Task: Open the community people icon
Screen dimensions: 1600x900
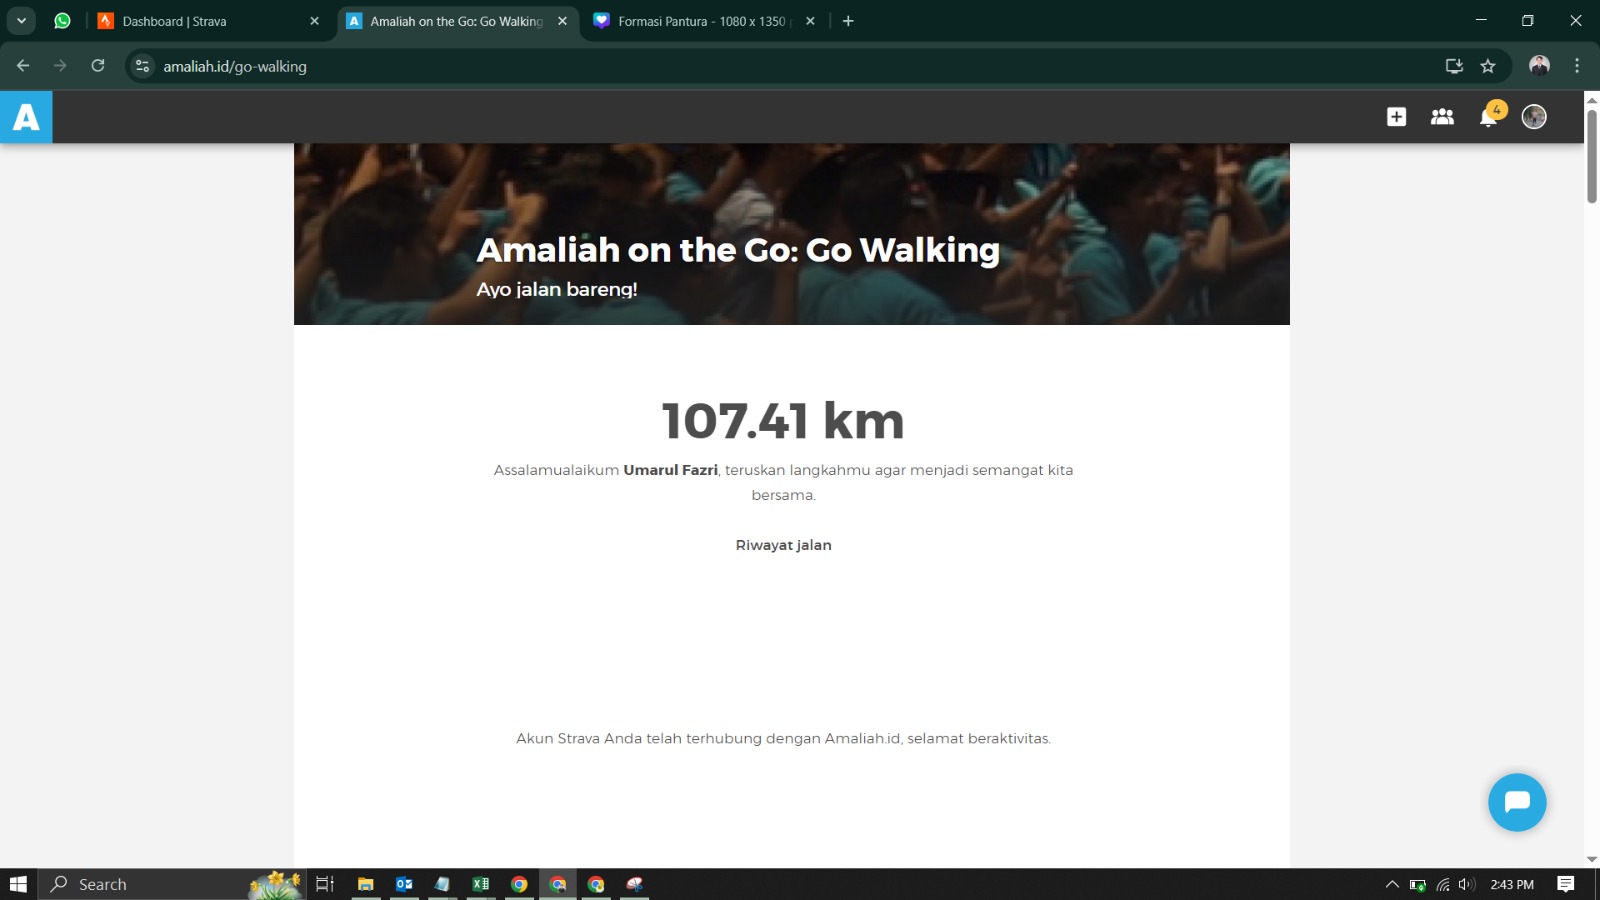Action: [x=1442, y=117]
